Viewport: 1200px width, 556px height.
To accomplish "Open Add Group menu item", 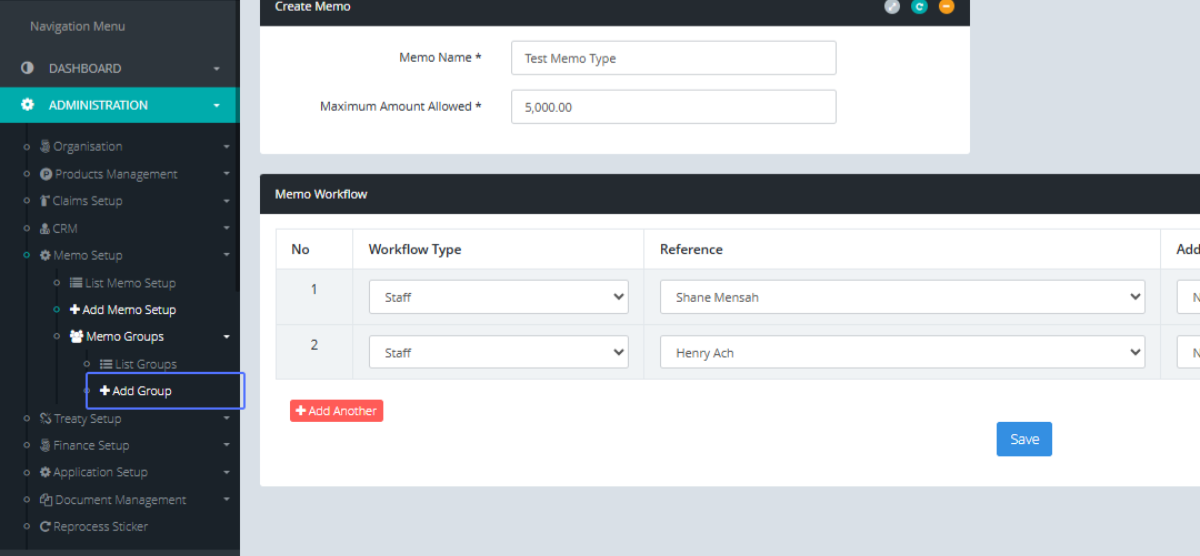I will 141,391.
